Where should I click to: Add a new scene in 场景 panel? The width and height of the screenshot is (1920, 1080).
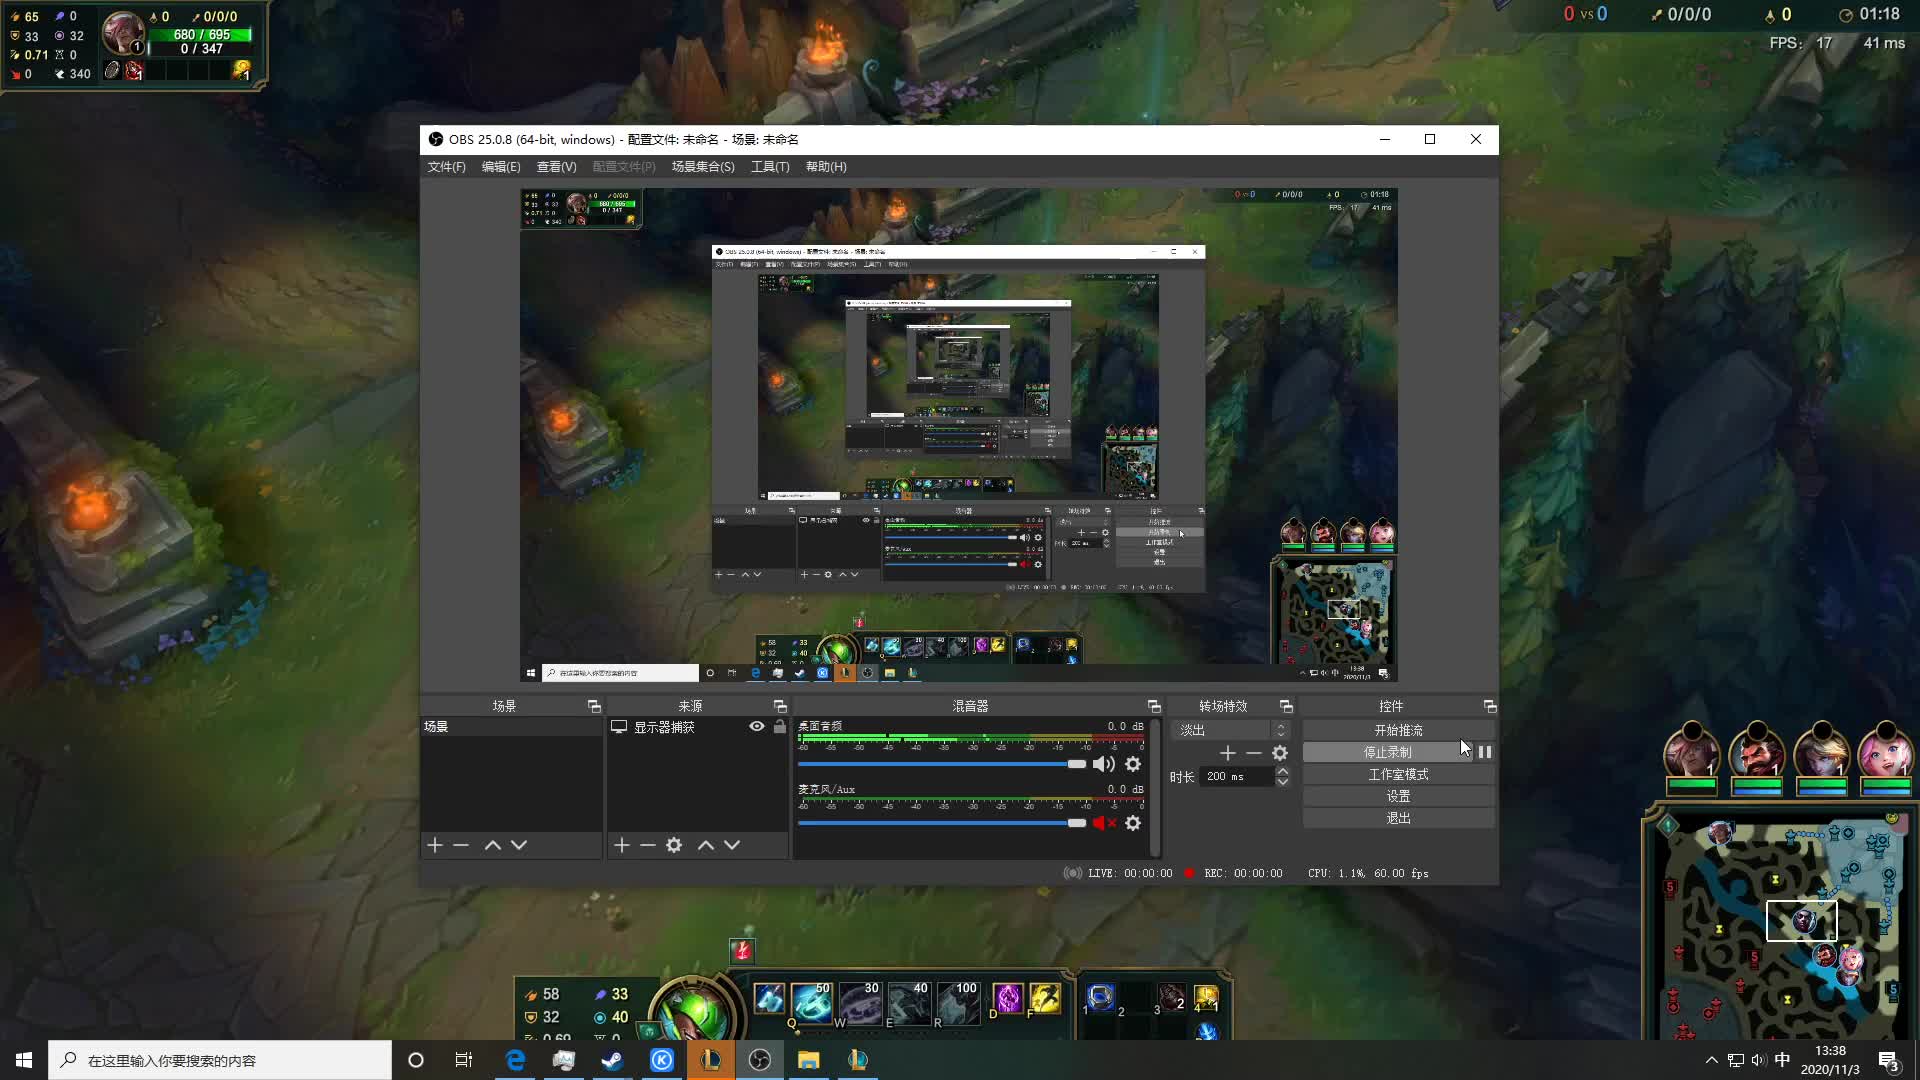[x=435, y=845]
